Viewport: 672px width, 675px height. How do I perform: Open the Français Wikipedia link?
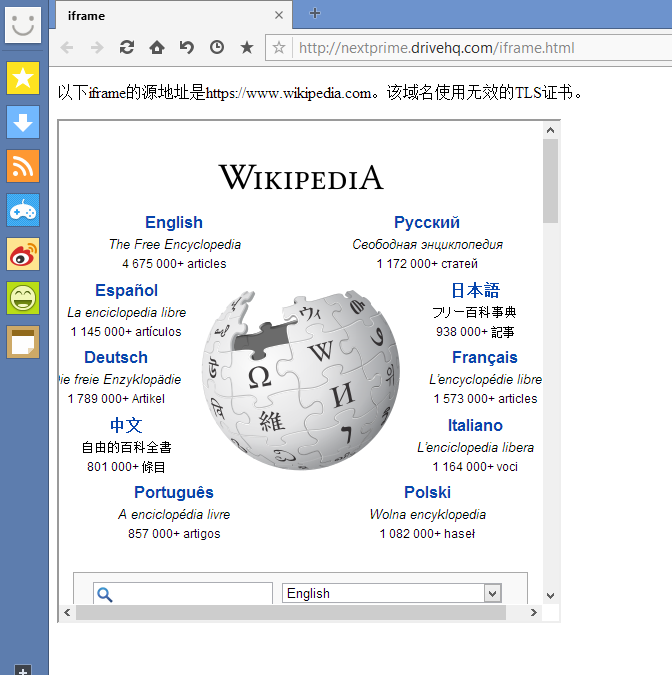point(485,358)
